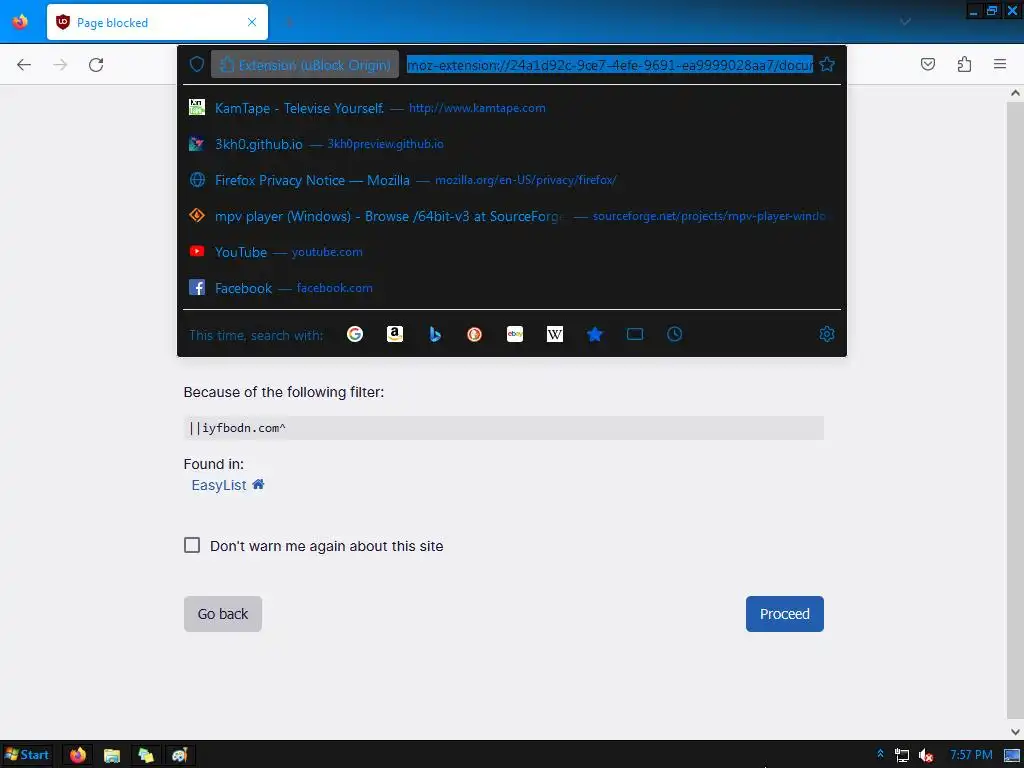1024x768 pixels.
Task: Search in open Tabs icon
Action: (x=635, y=334)
